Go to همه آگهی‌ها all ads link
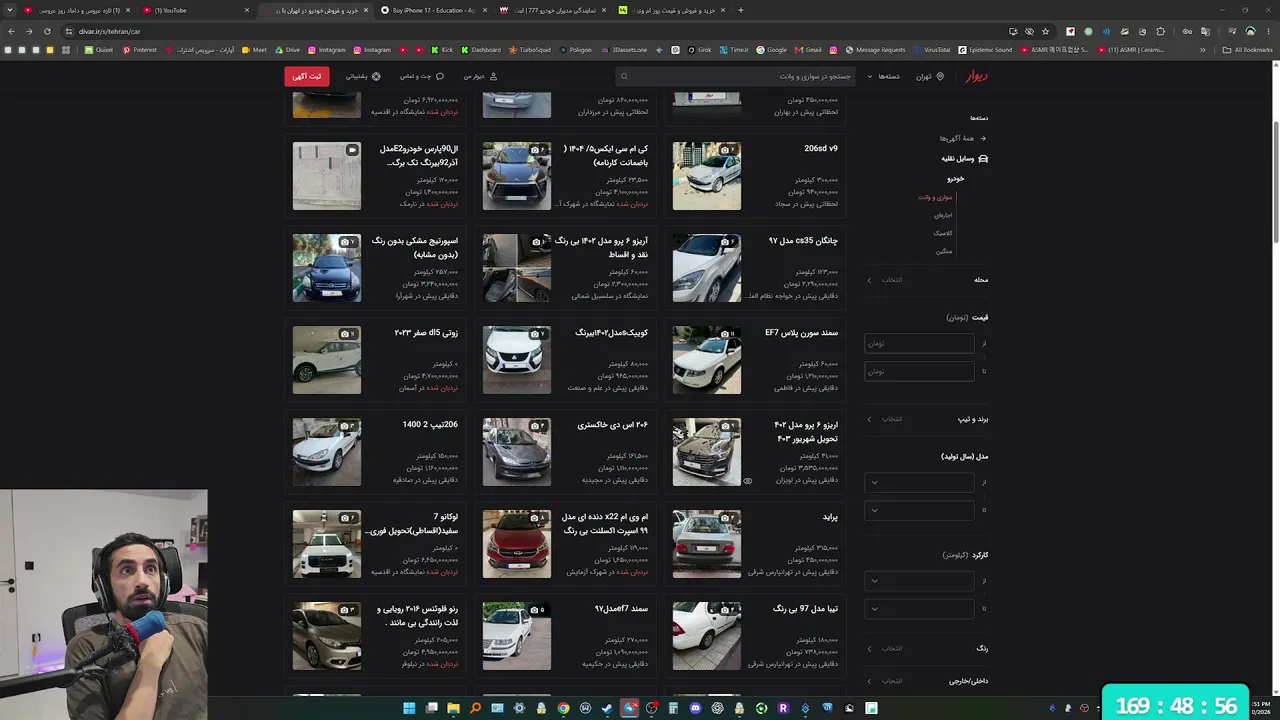1280x720 pixels. 963,138
